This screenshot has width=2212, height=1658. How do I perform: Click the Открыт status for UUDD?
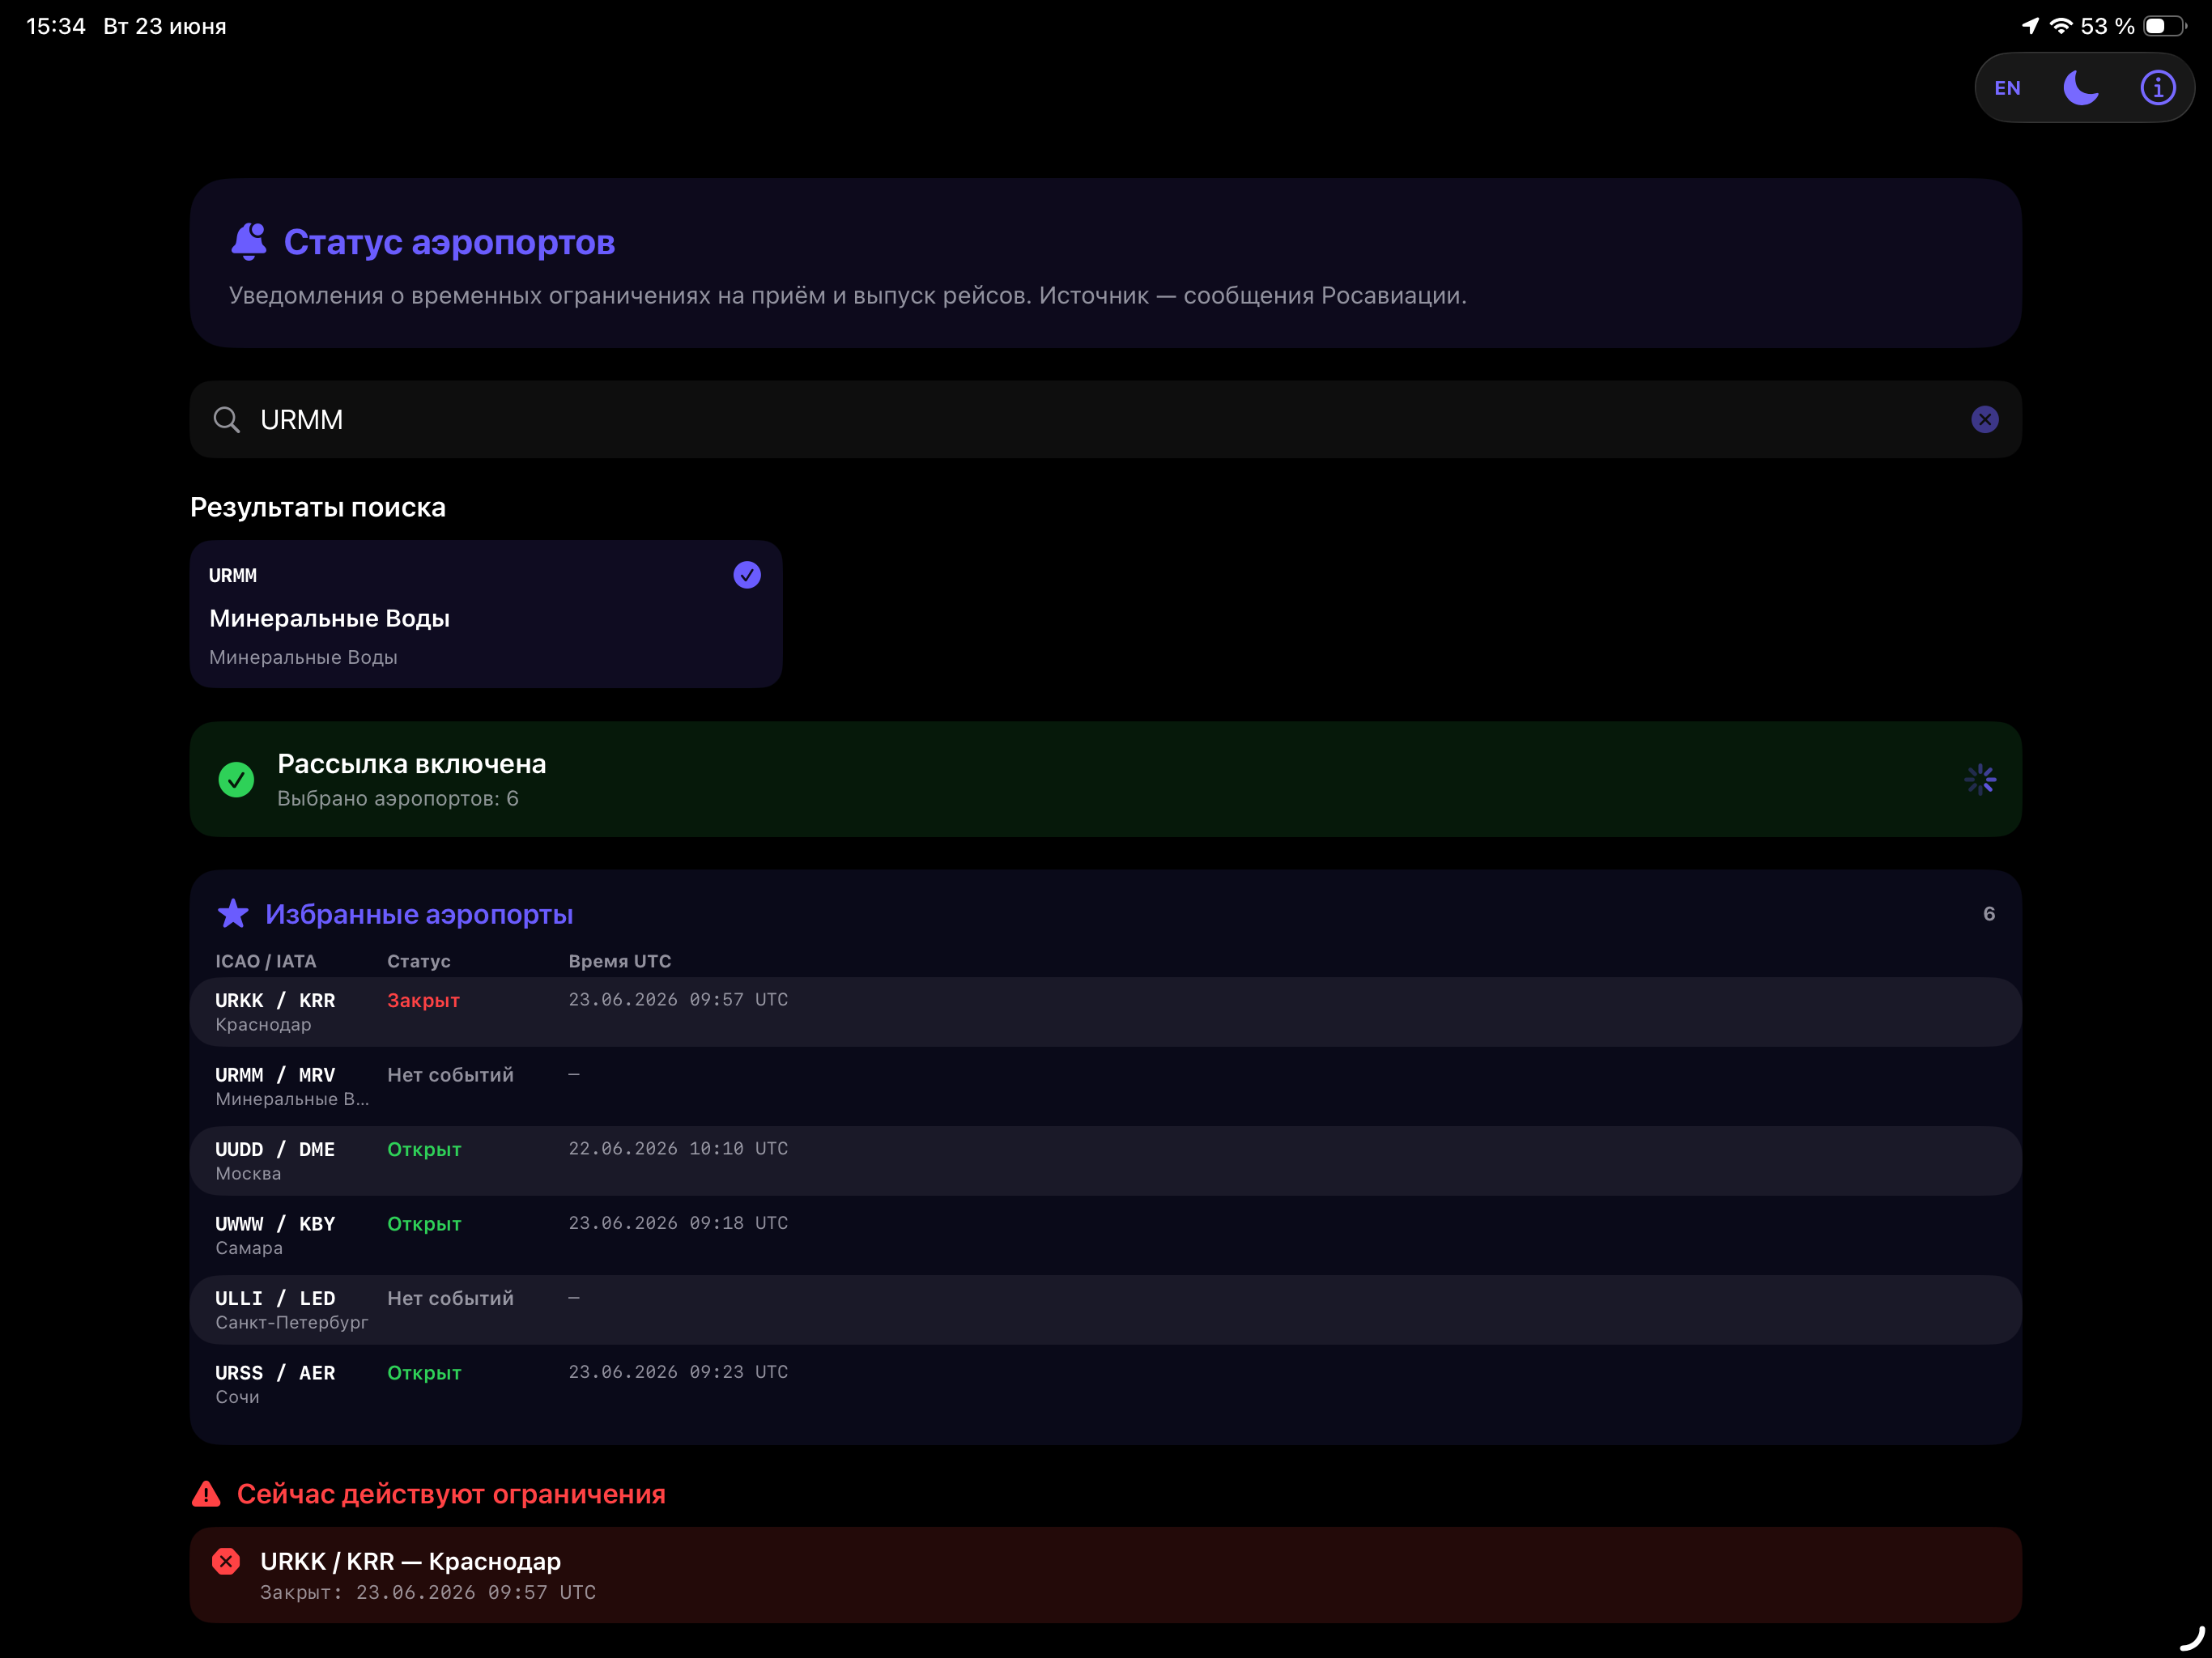tap(424, 1150)
